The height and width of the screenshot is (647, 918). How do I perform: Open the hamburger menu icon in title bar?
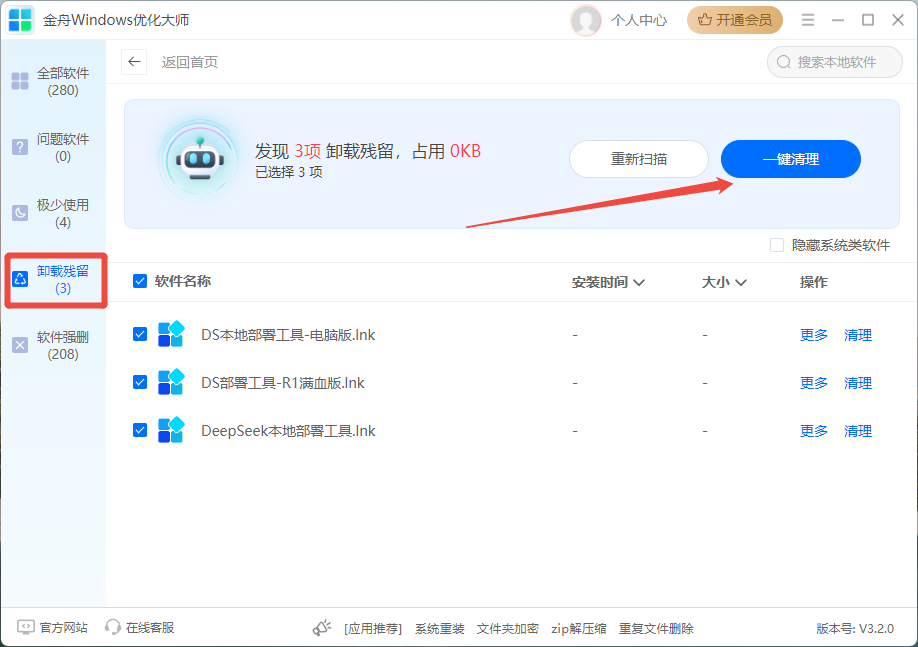tap(808, 20)
